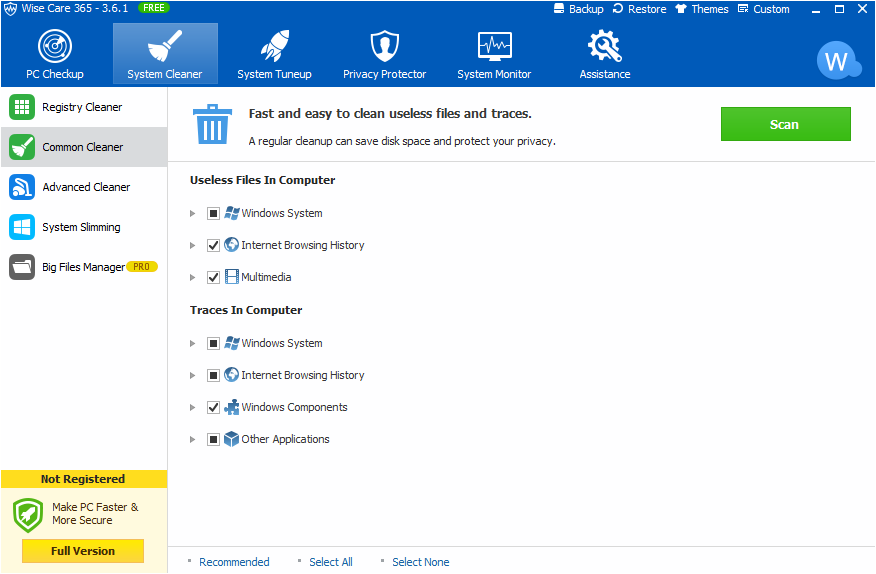Click the Custom settings icon
The height and width of the screenshot is (574, 876).
pos(743,8)
